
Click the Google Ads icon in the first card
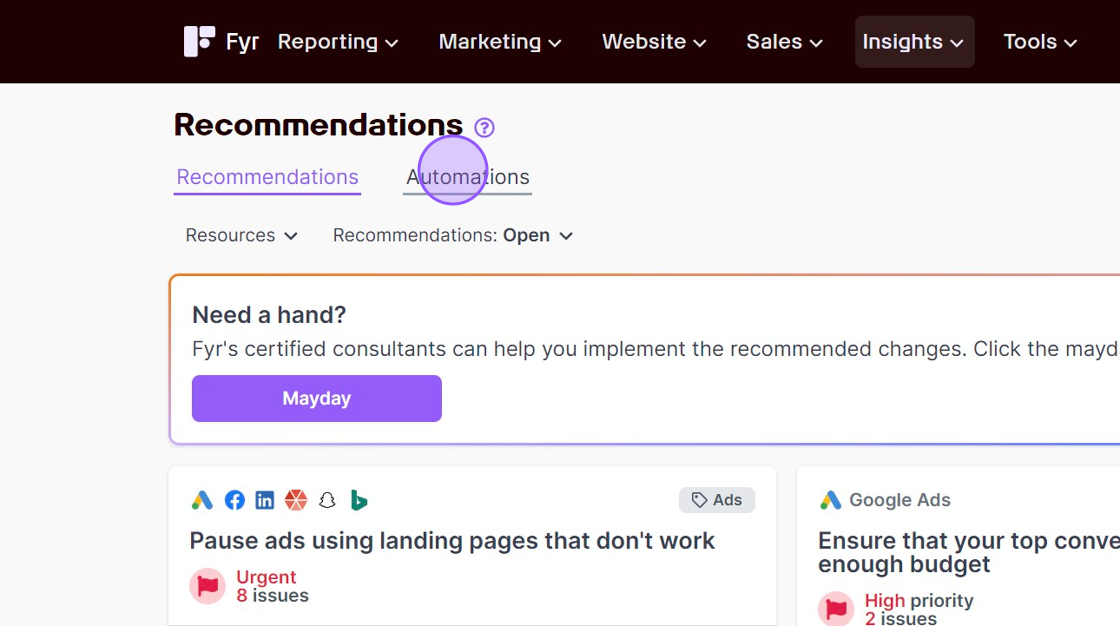pos(202,500)
